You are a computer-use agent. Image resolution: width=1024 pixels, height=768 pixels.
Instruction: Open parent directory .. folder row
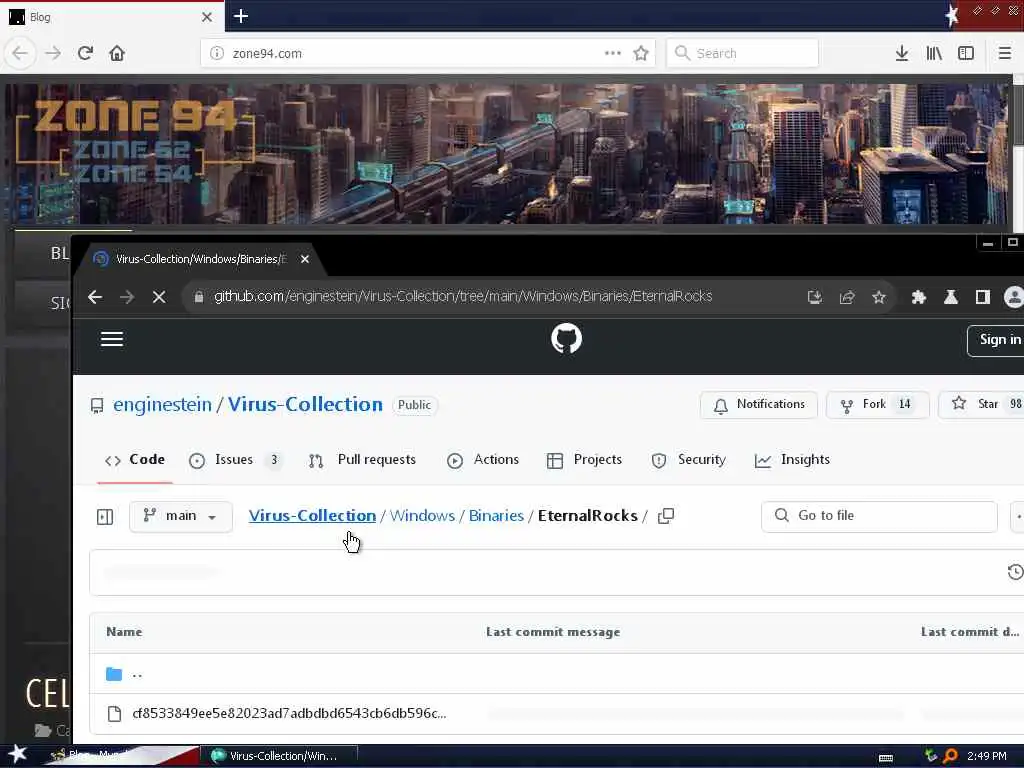(556, 674)
